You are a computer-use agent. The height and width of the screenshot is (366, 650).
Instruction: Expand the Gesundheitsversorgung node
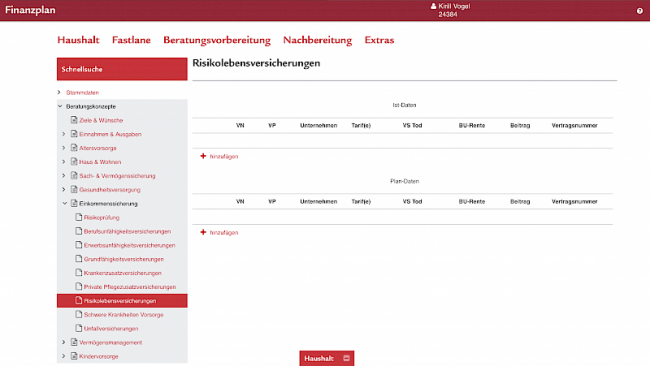tap(64, 189)
